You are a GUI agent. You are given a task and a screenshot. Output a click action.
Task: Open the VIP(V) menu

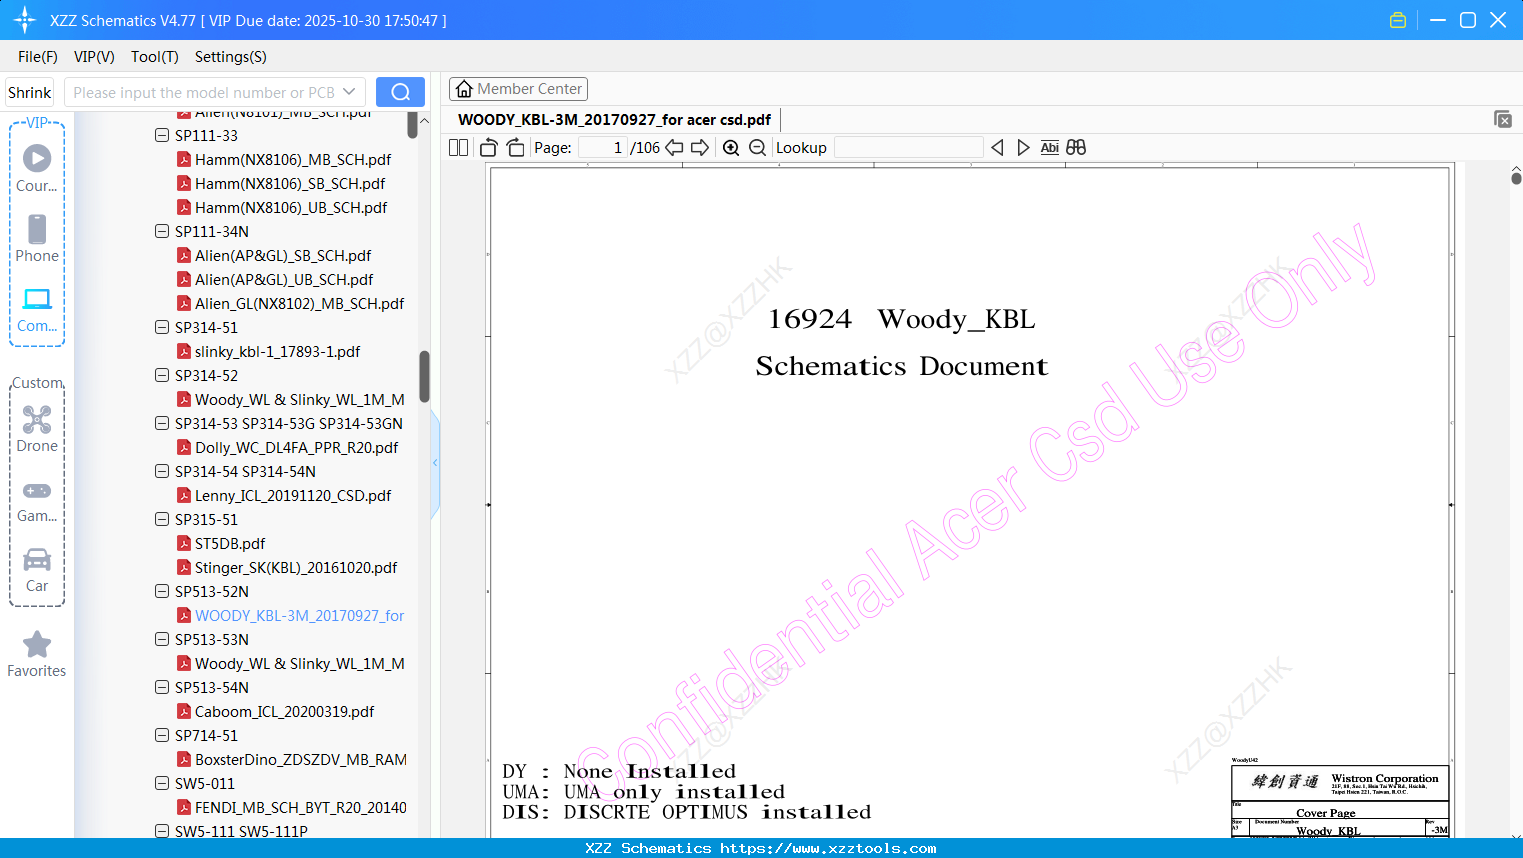(x=94, y=57)
